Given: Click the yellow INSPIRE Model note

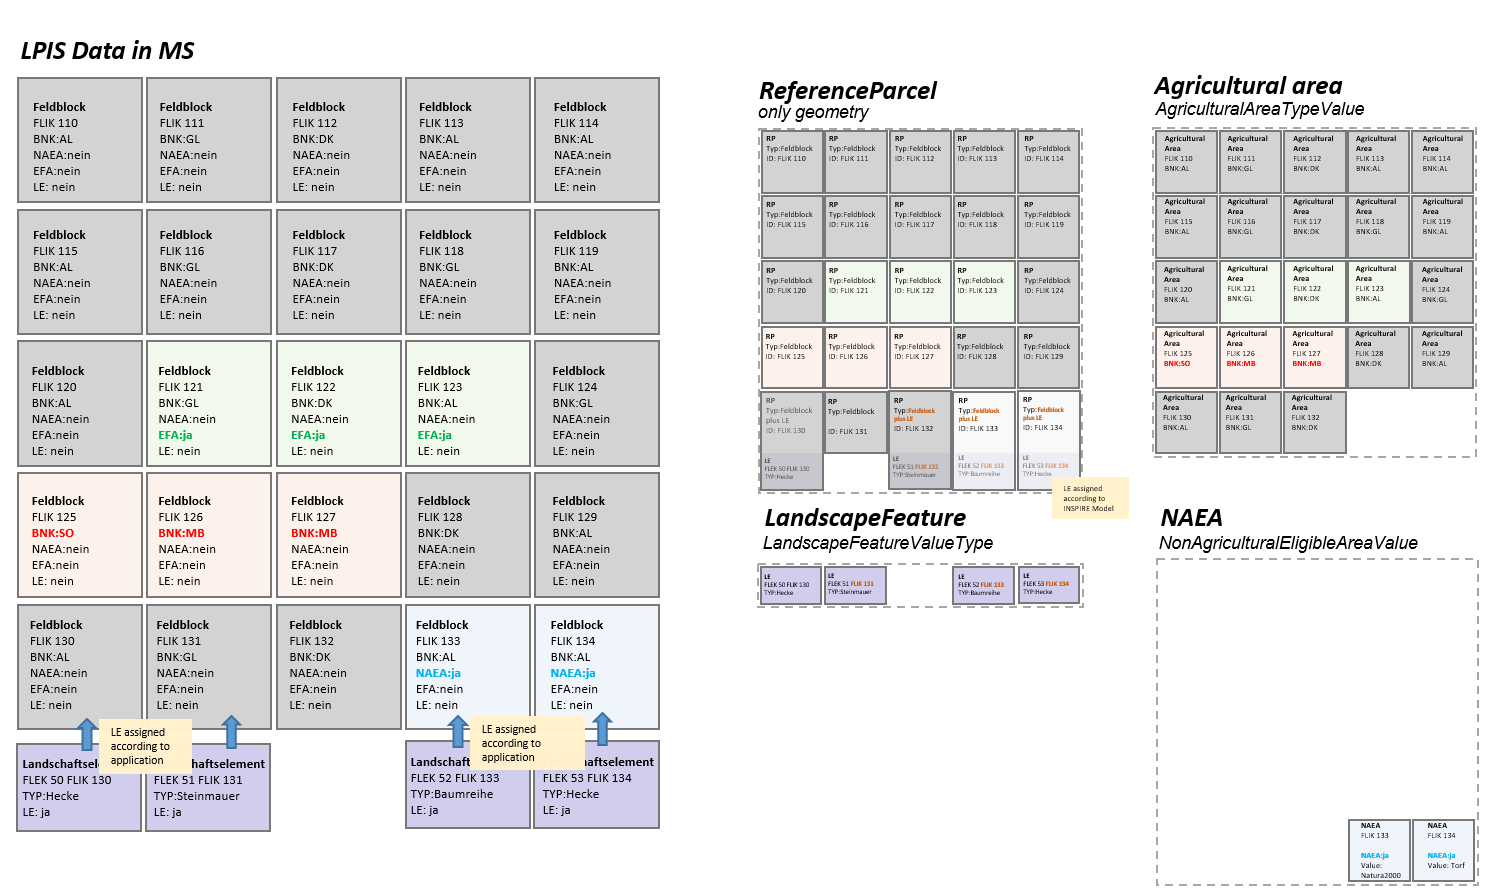Looking at the screenshot, I should (x=1089, y=499).
